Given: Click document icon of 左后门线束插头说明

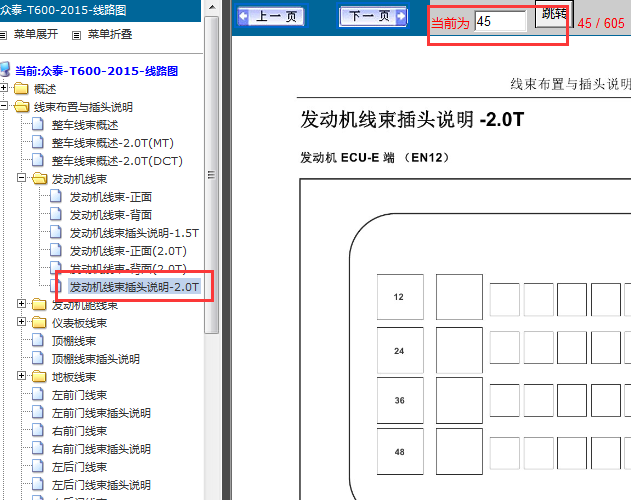Looking at the screenshot, I should tap(38, 484).
